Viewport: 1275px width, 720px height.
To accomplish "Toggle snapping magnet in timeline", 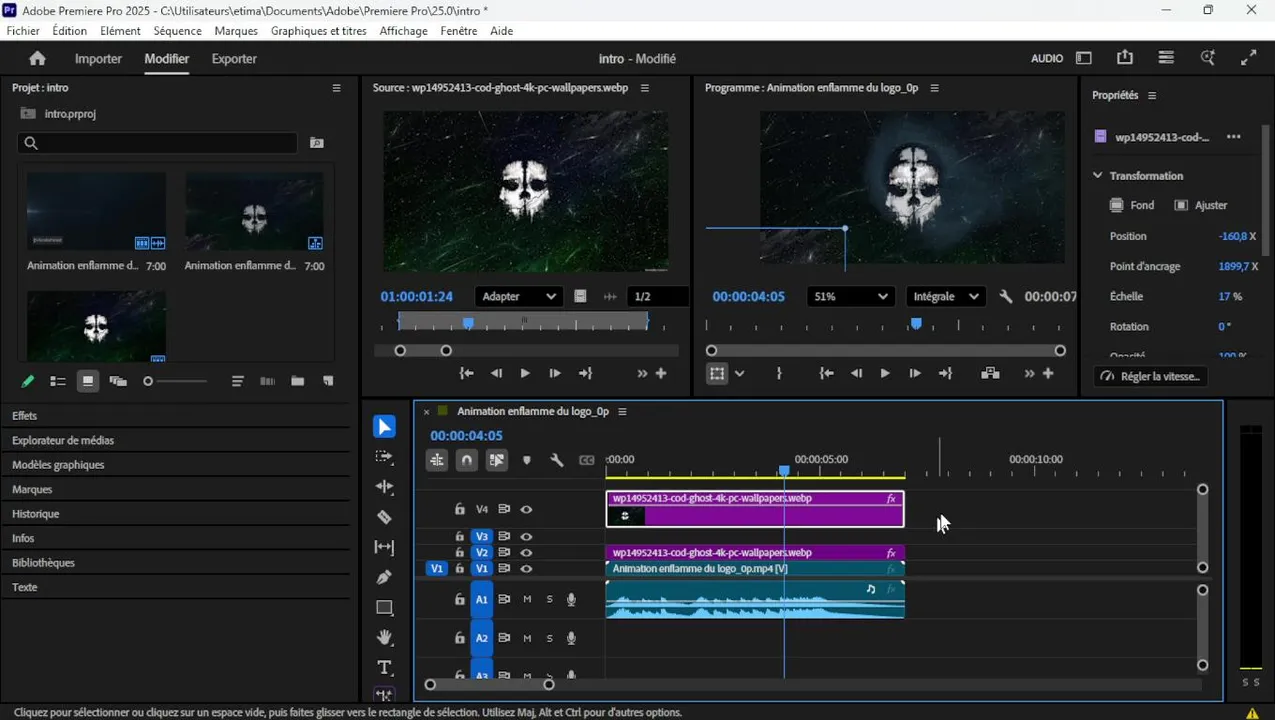I will click(467, 460).
